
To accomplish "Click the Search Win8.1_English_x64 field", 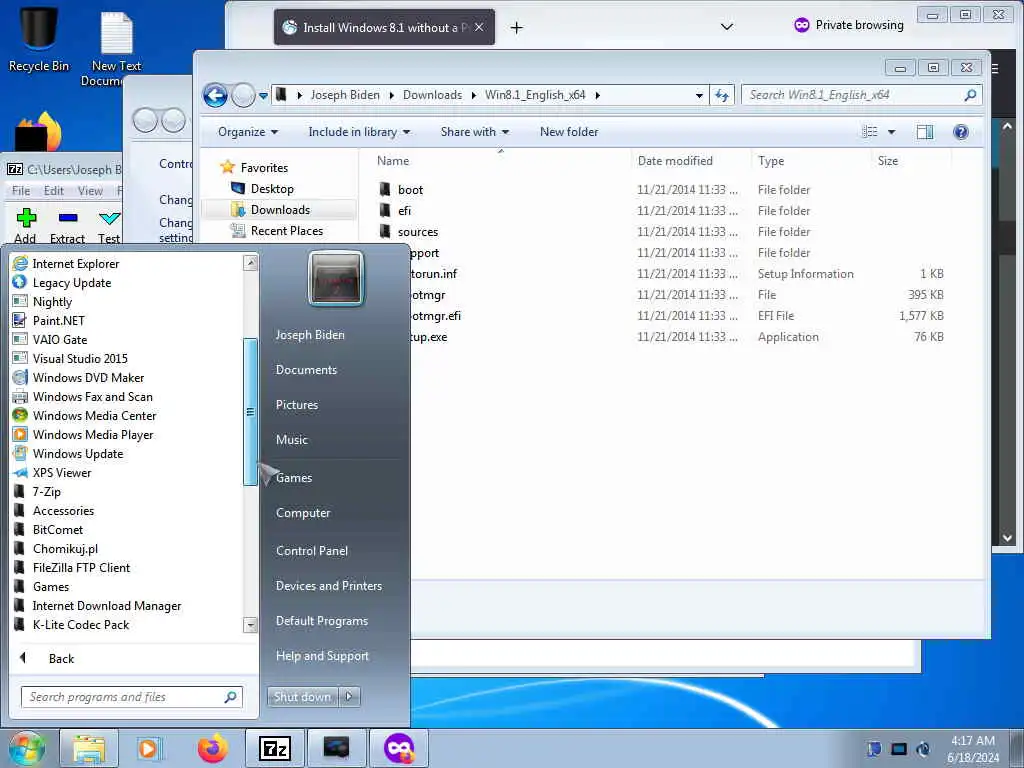I will (861, 95).
